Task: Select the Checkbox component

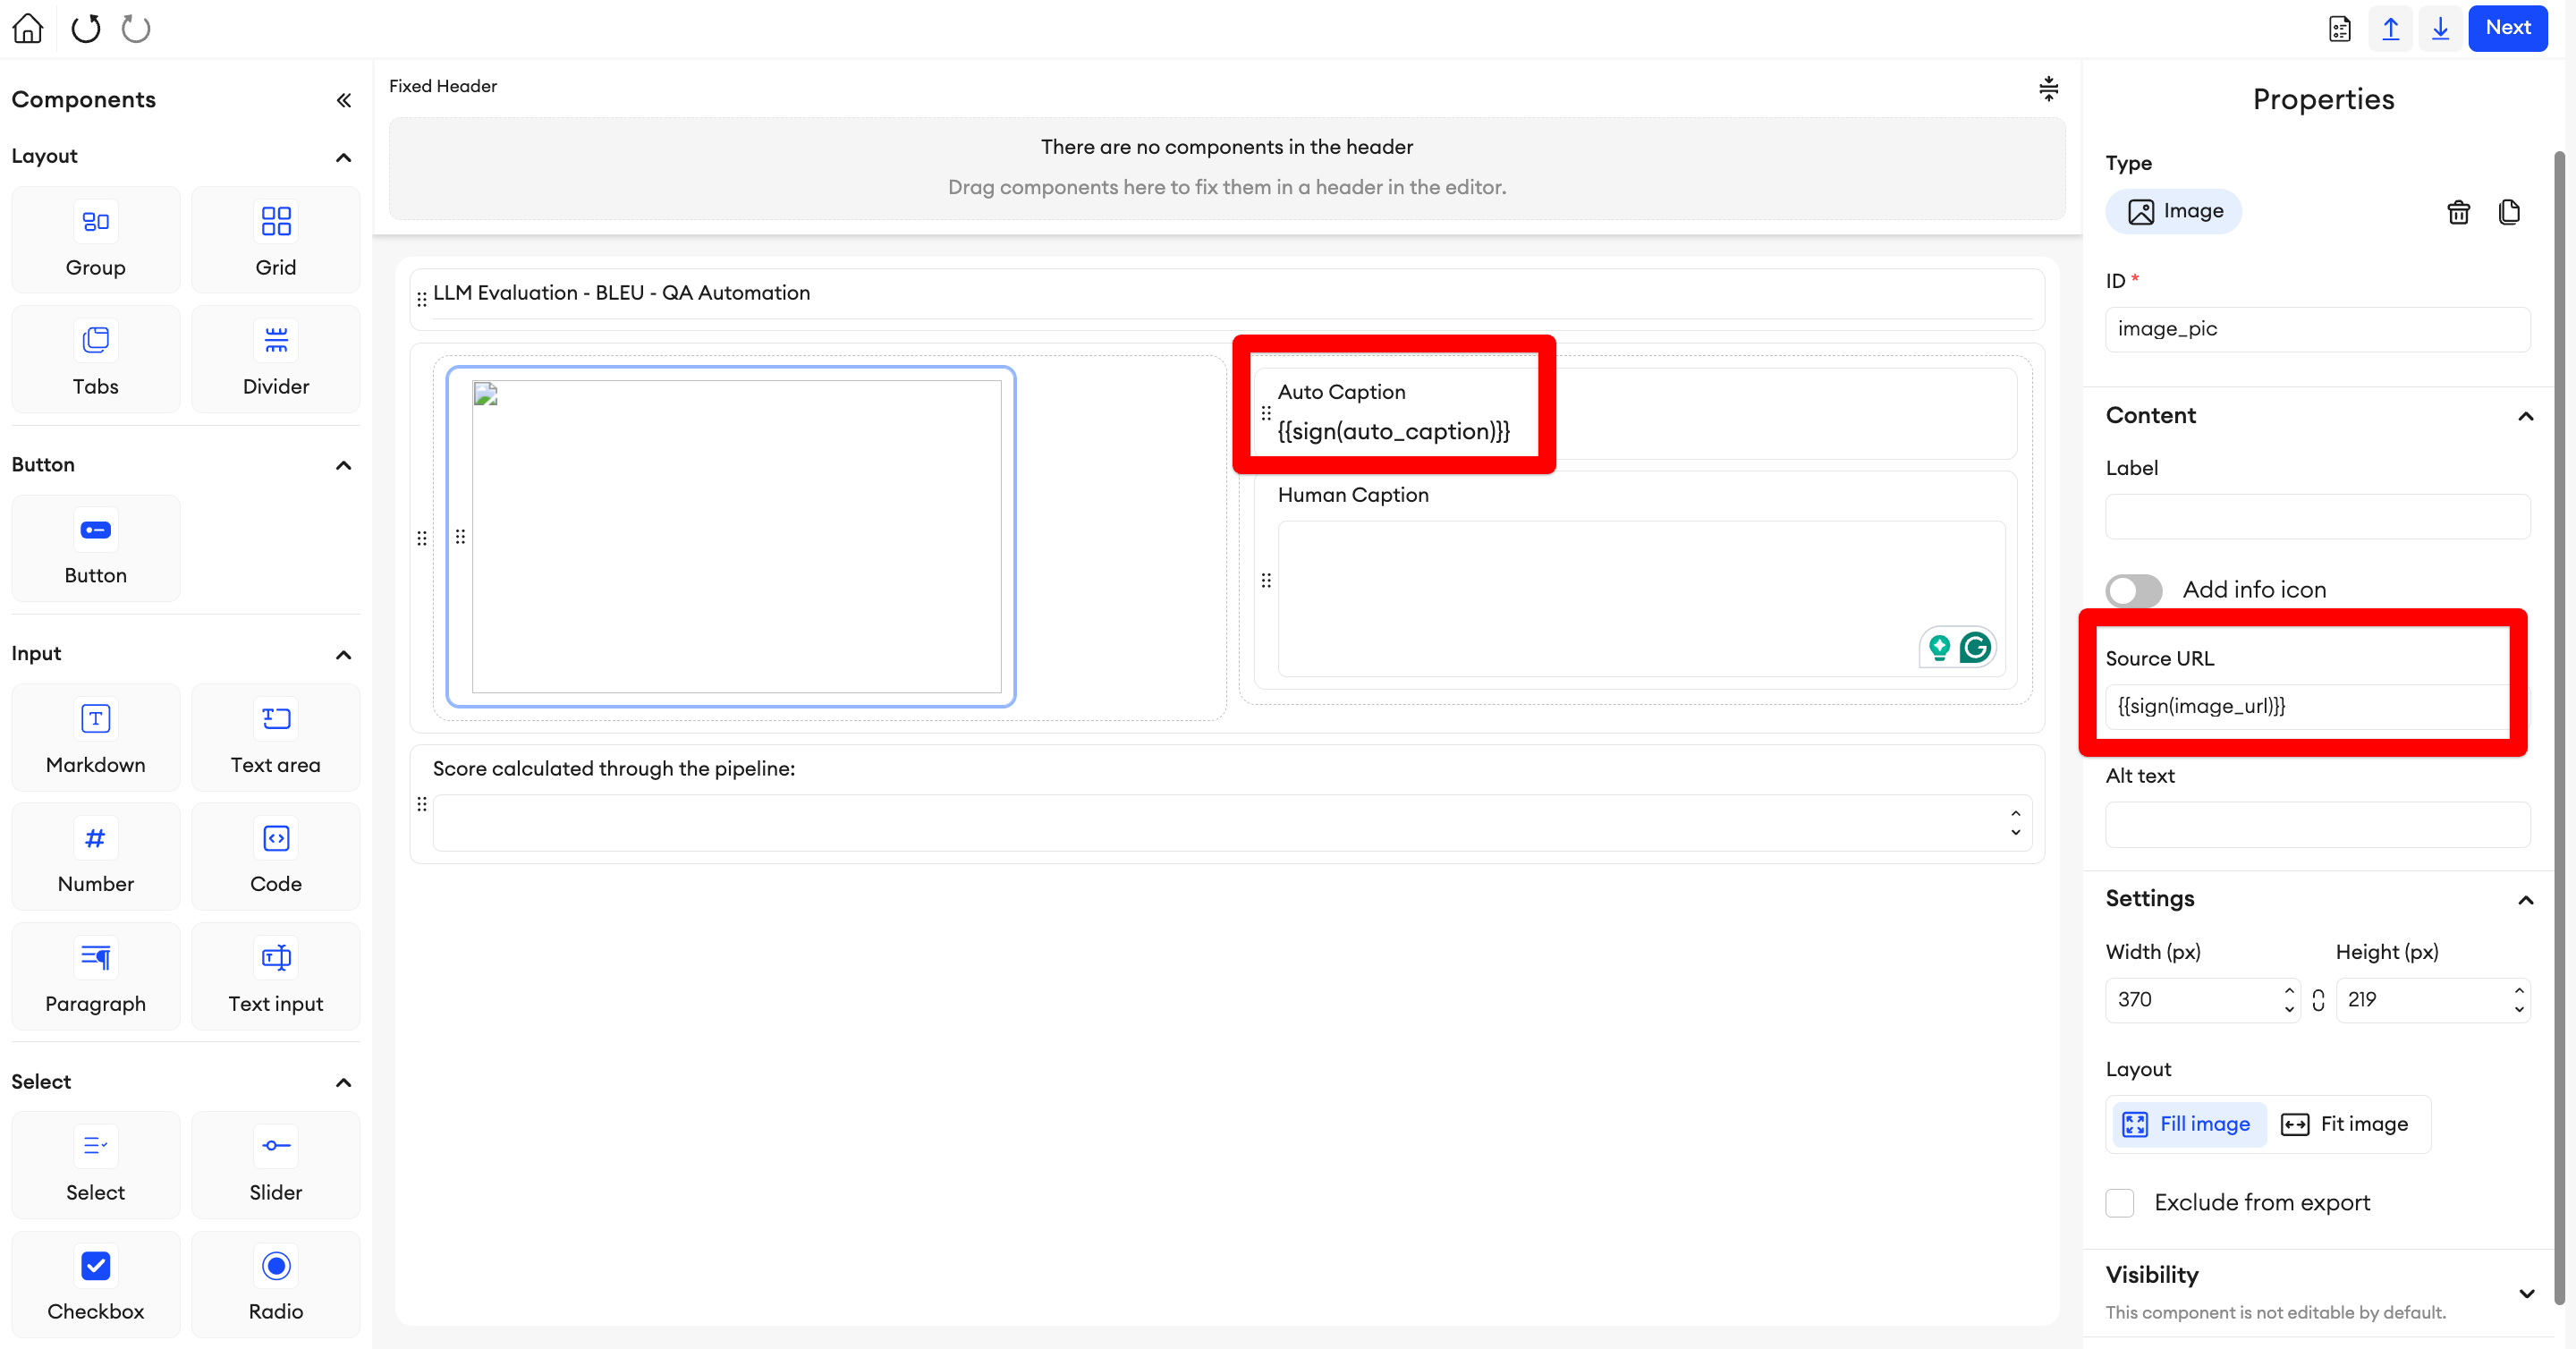Action: [96, 1284]
